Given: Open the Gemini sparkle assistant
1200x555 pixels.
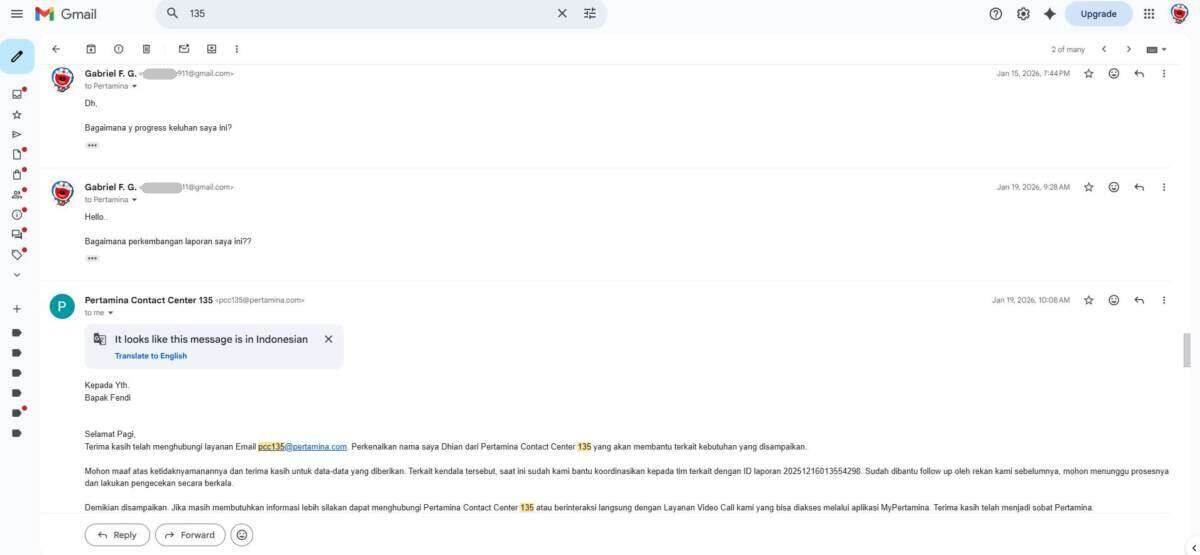Looking at the screenshot, I should (x=1049, y=14).
